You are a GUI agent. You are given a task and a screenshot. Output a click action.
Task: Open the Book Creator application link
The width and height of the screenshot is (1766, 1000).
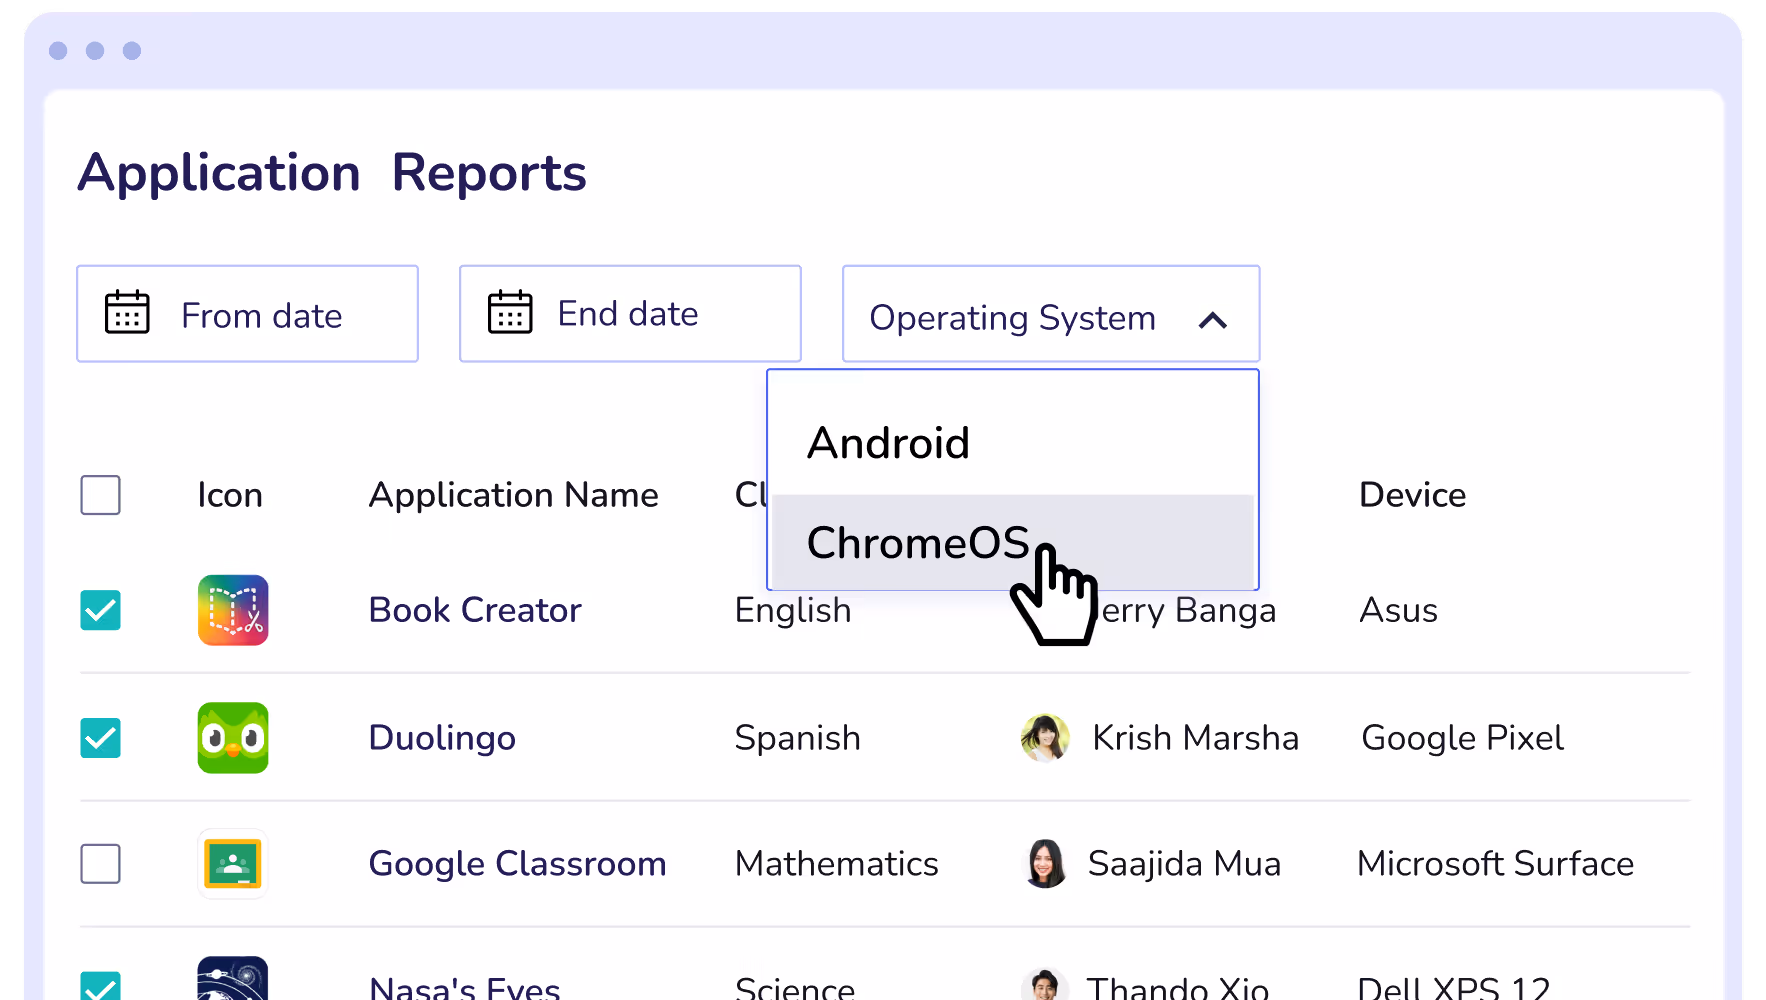point(475,610)
